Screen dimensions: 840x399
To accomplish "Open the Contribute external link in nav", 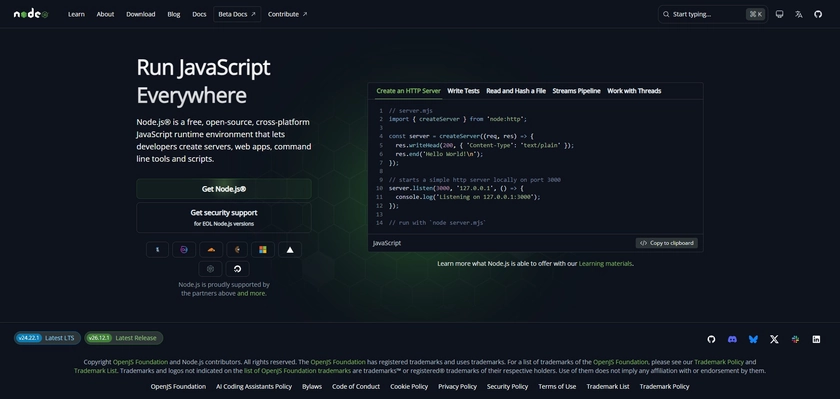I will [x=288, y=14].
